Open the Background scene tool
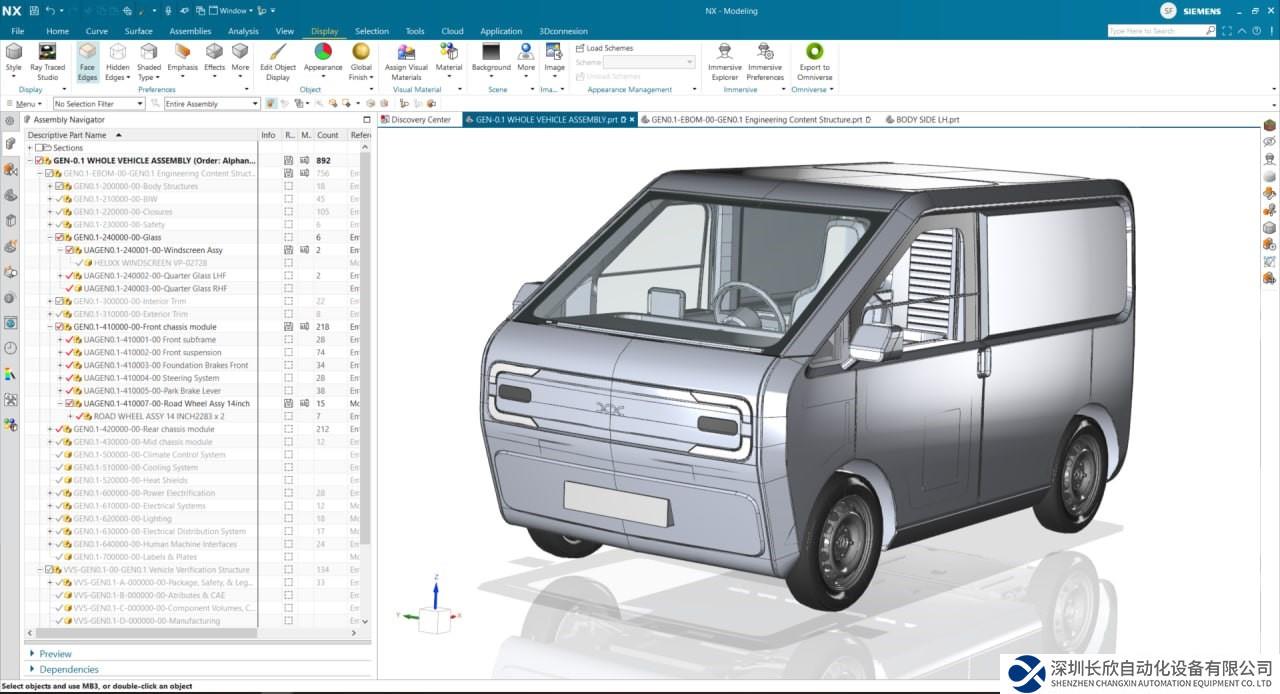Image resolution: width=1280 pixels, height=694 pixels. pos(491,61)
